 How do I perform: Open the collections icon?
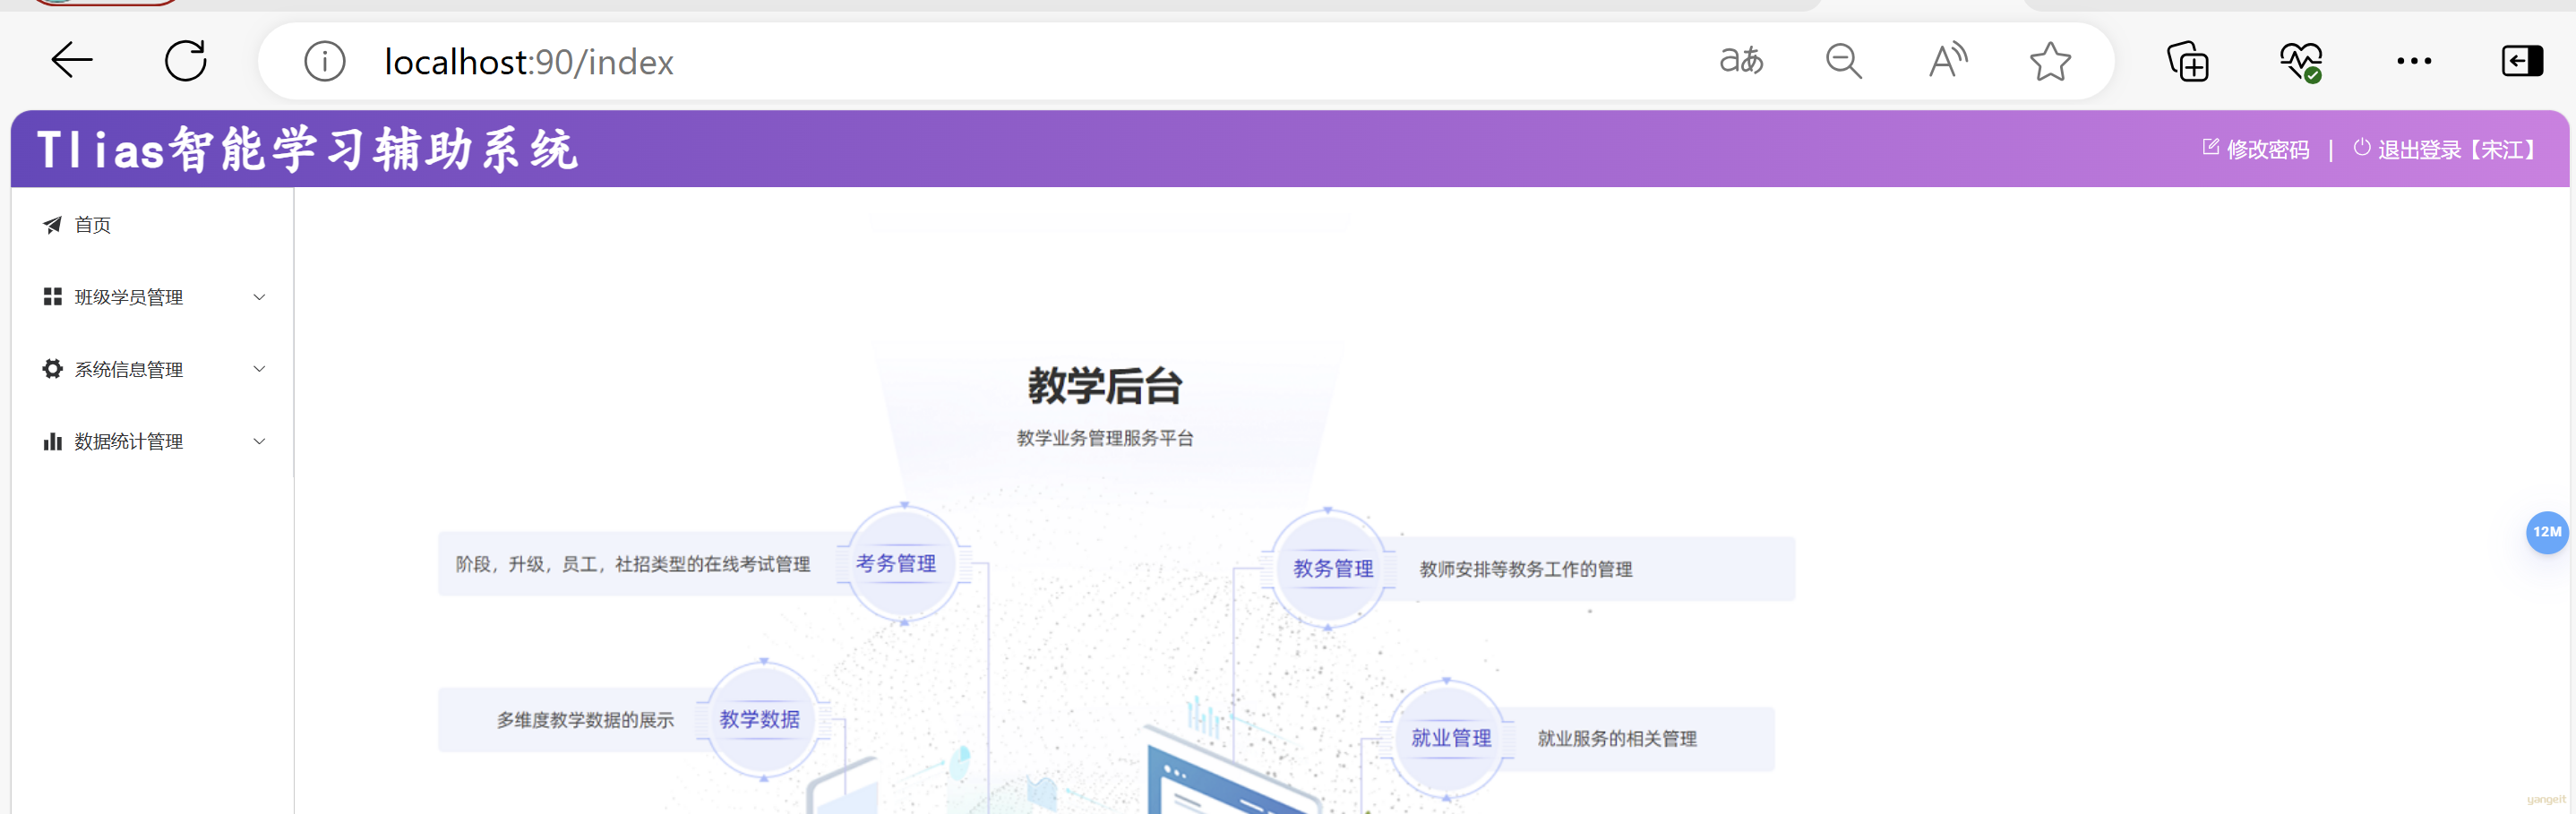click(x=2188, y=62)
